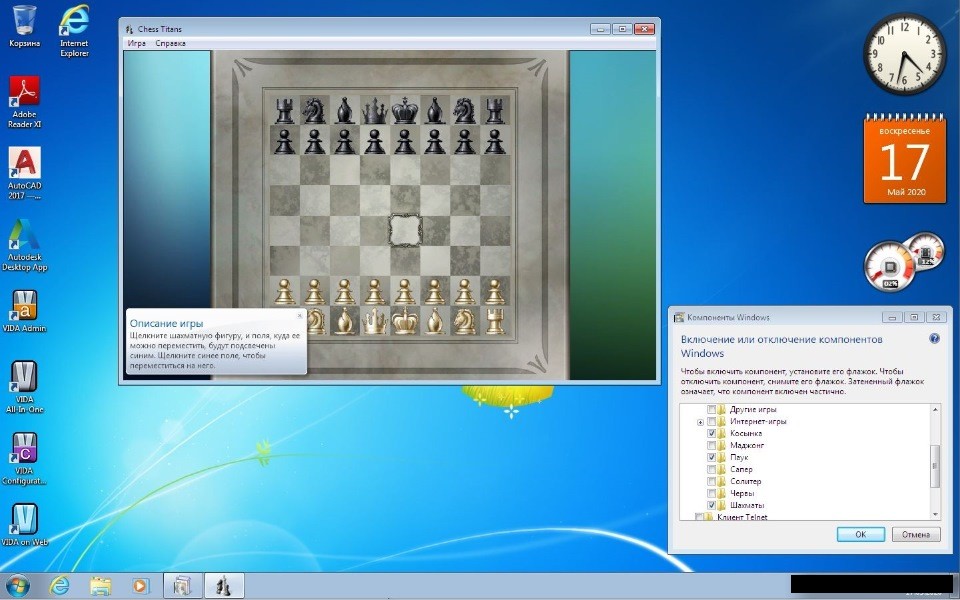Select the Autodesk Desktop App shortcut
The width and height of the screenshot is (960, 600).
coord(24,245)
